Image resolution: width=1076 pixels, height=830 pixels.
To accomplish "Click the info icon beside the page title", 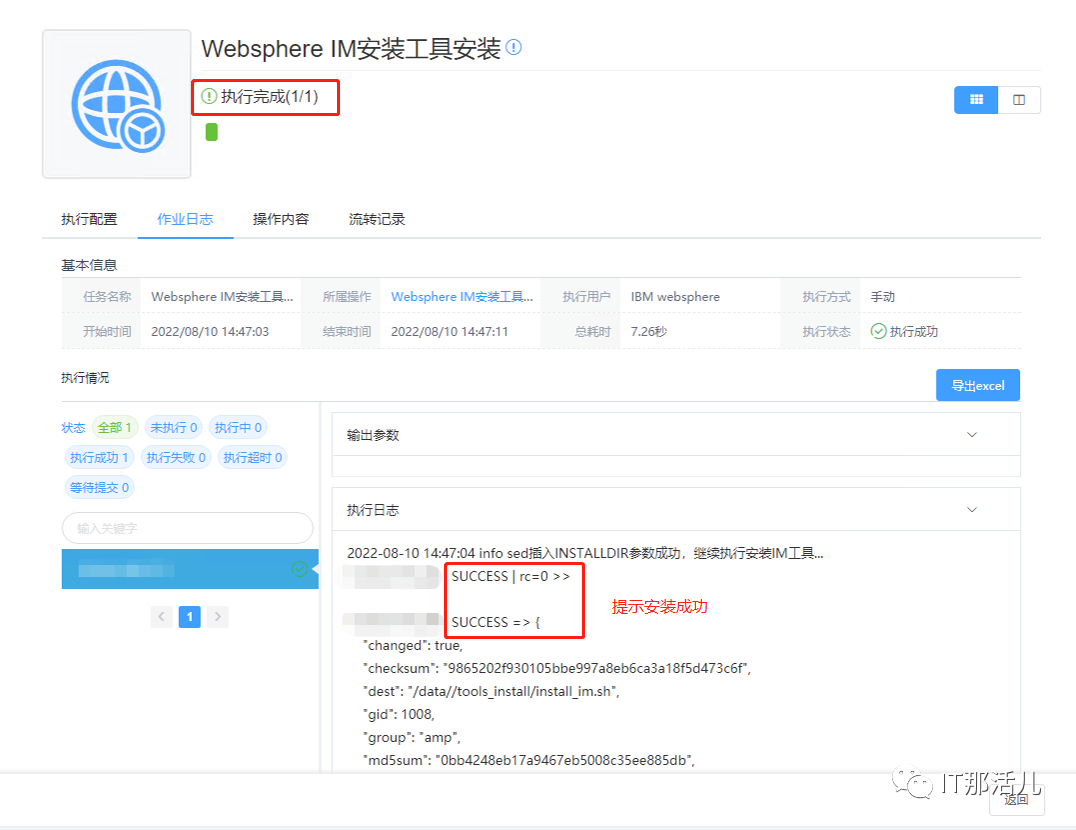I will [513, 47].
